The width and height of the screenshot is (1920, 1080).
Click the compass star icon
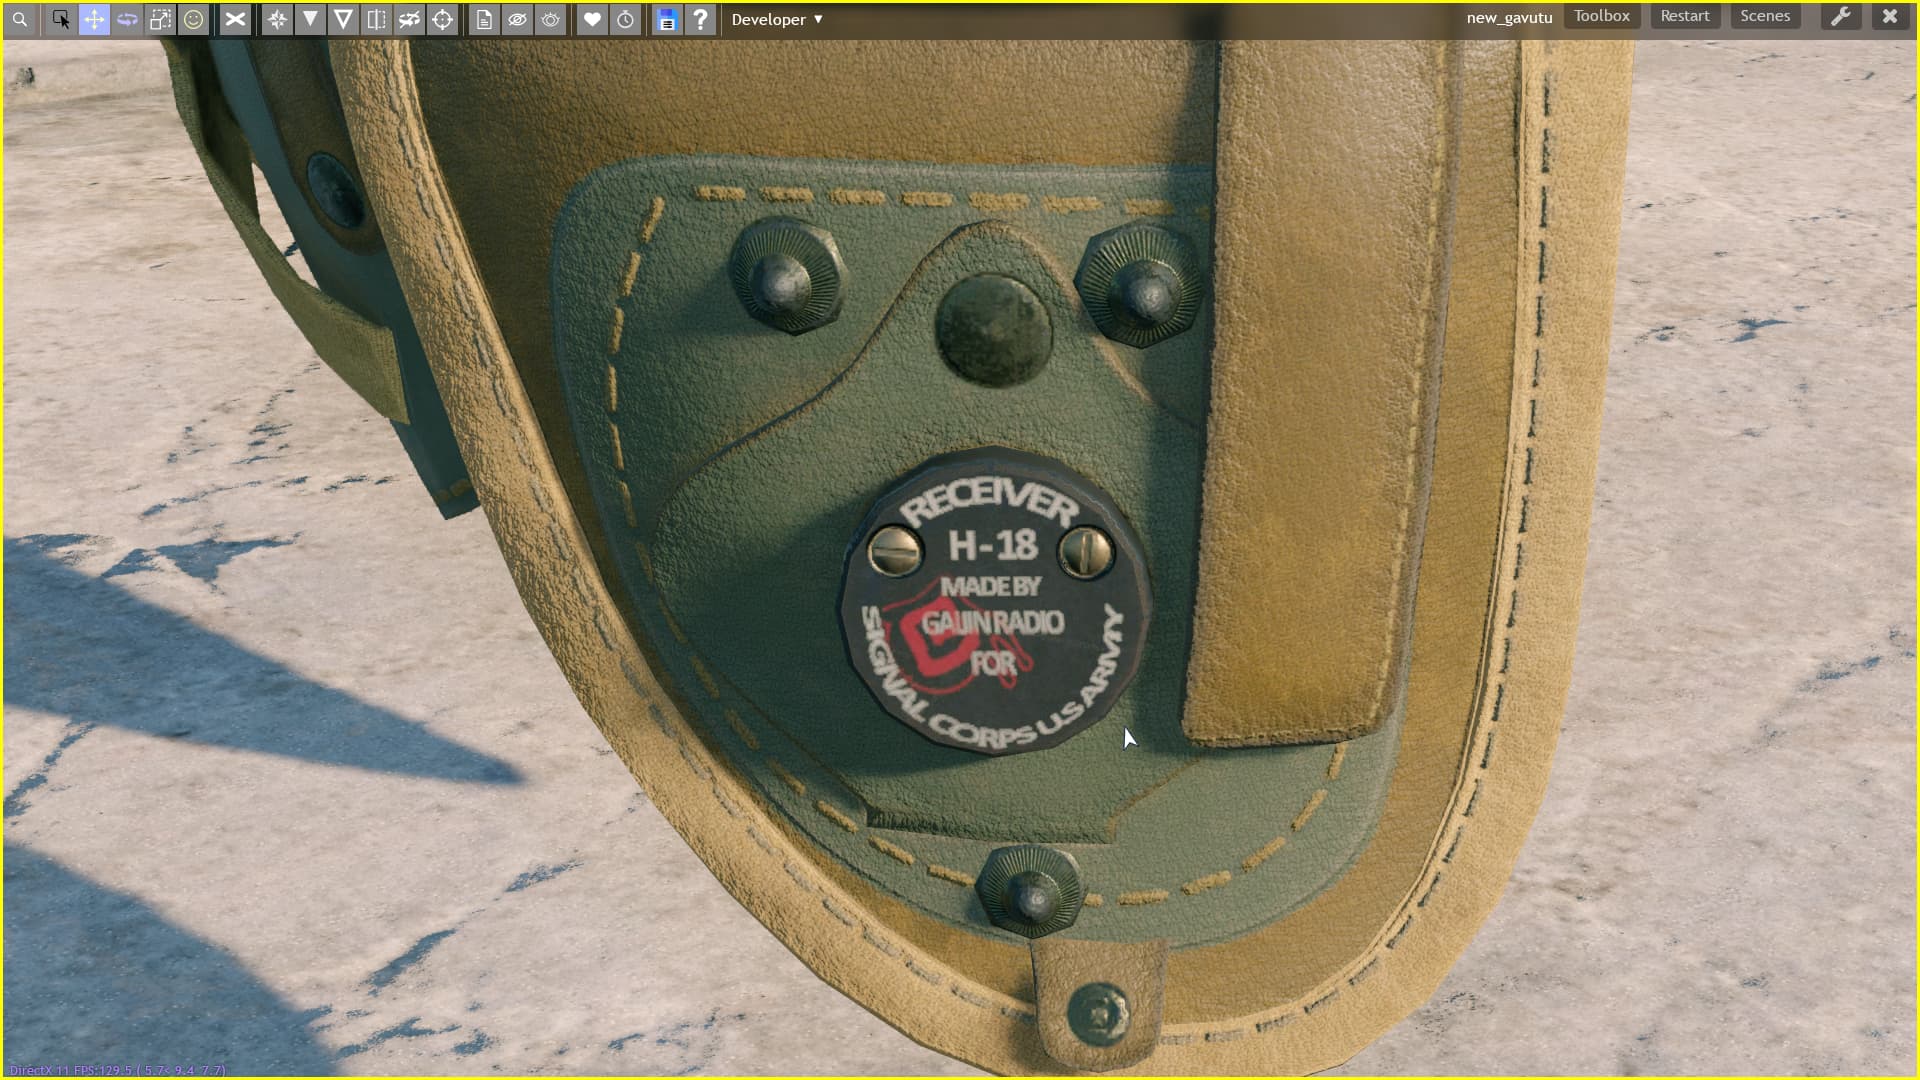coord(278,19)
